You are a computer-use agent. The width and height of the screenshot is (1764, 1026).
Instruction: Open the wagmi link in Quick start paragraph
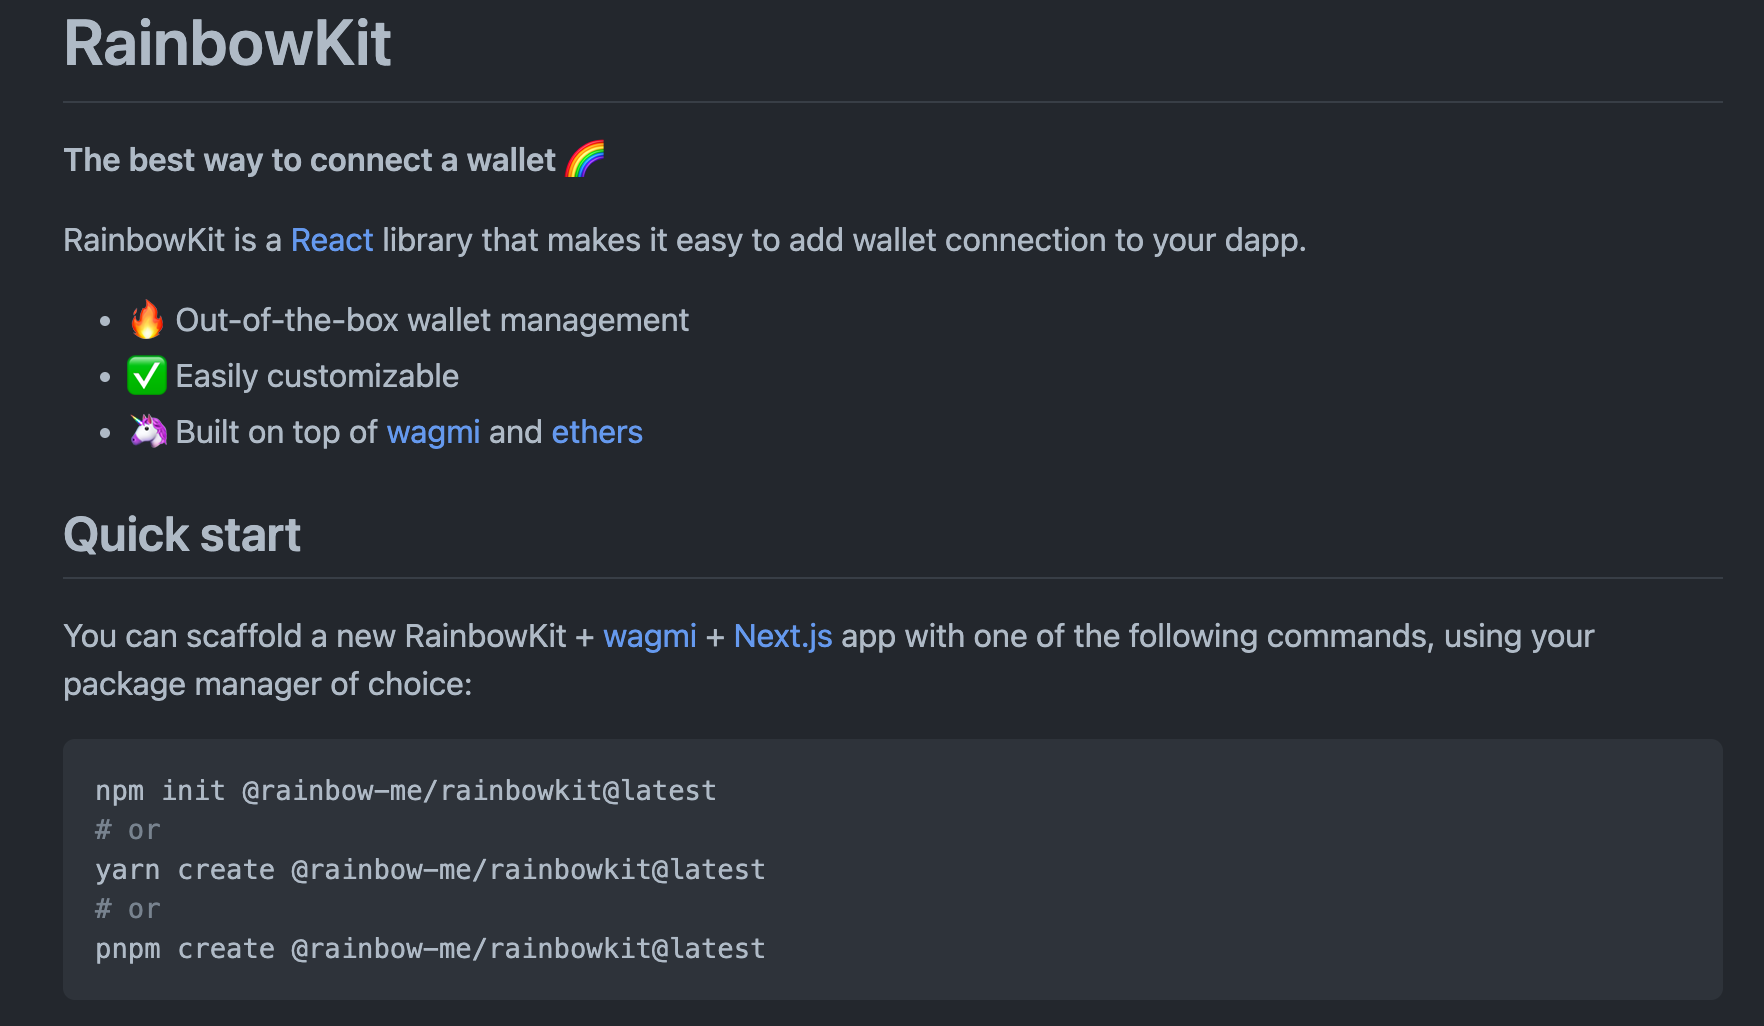pyautogui.click(x=649, y=636)
